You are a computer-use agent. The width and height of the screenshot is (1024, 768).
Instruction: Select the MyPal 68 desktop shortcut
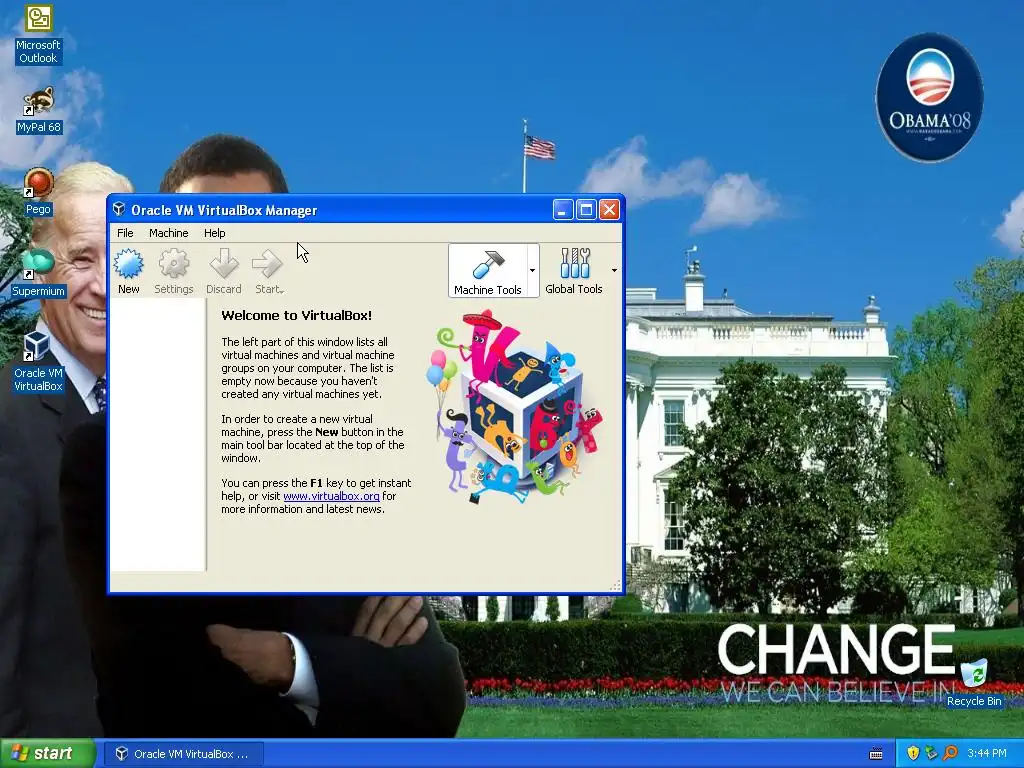[x=39, y=110]
